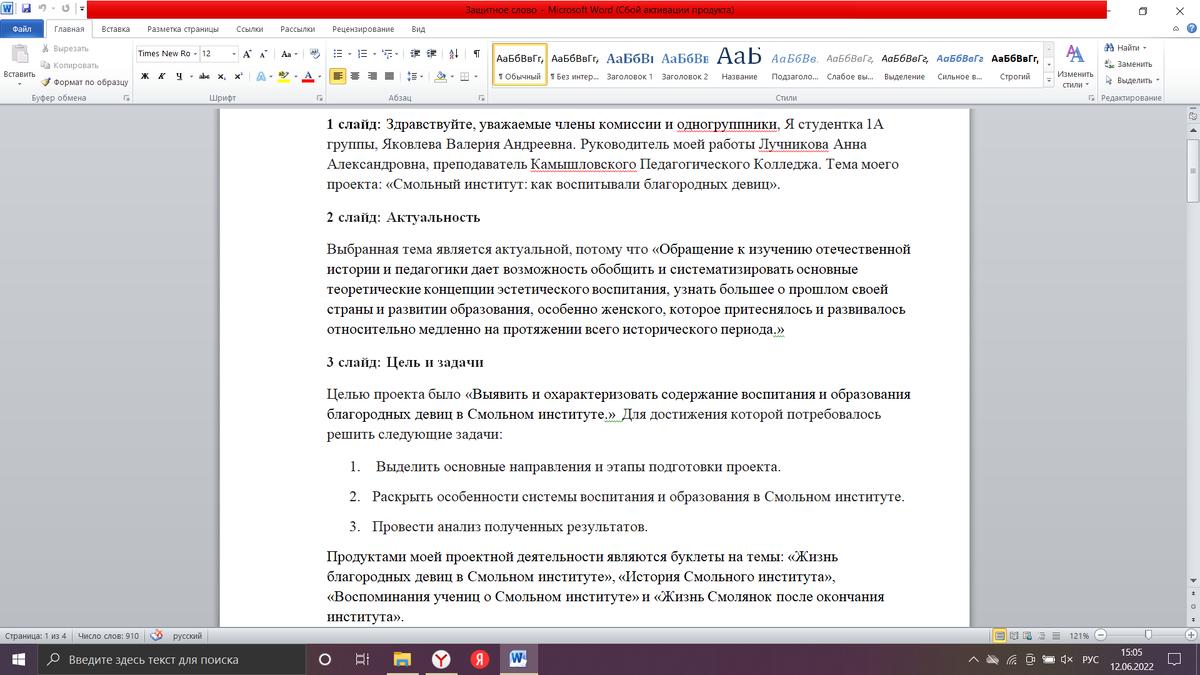The height and width of the screenshot is (675, 1200).
Task: Open File Explorer from the taskbar
Action: (x=402, y=659)
